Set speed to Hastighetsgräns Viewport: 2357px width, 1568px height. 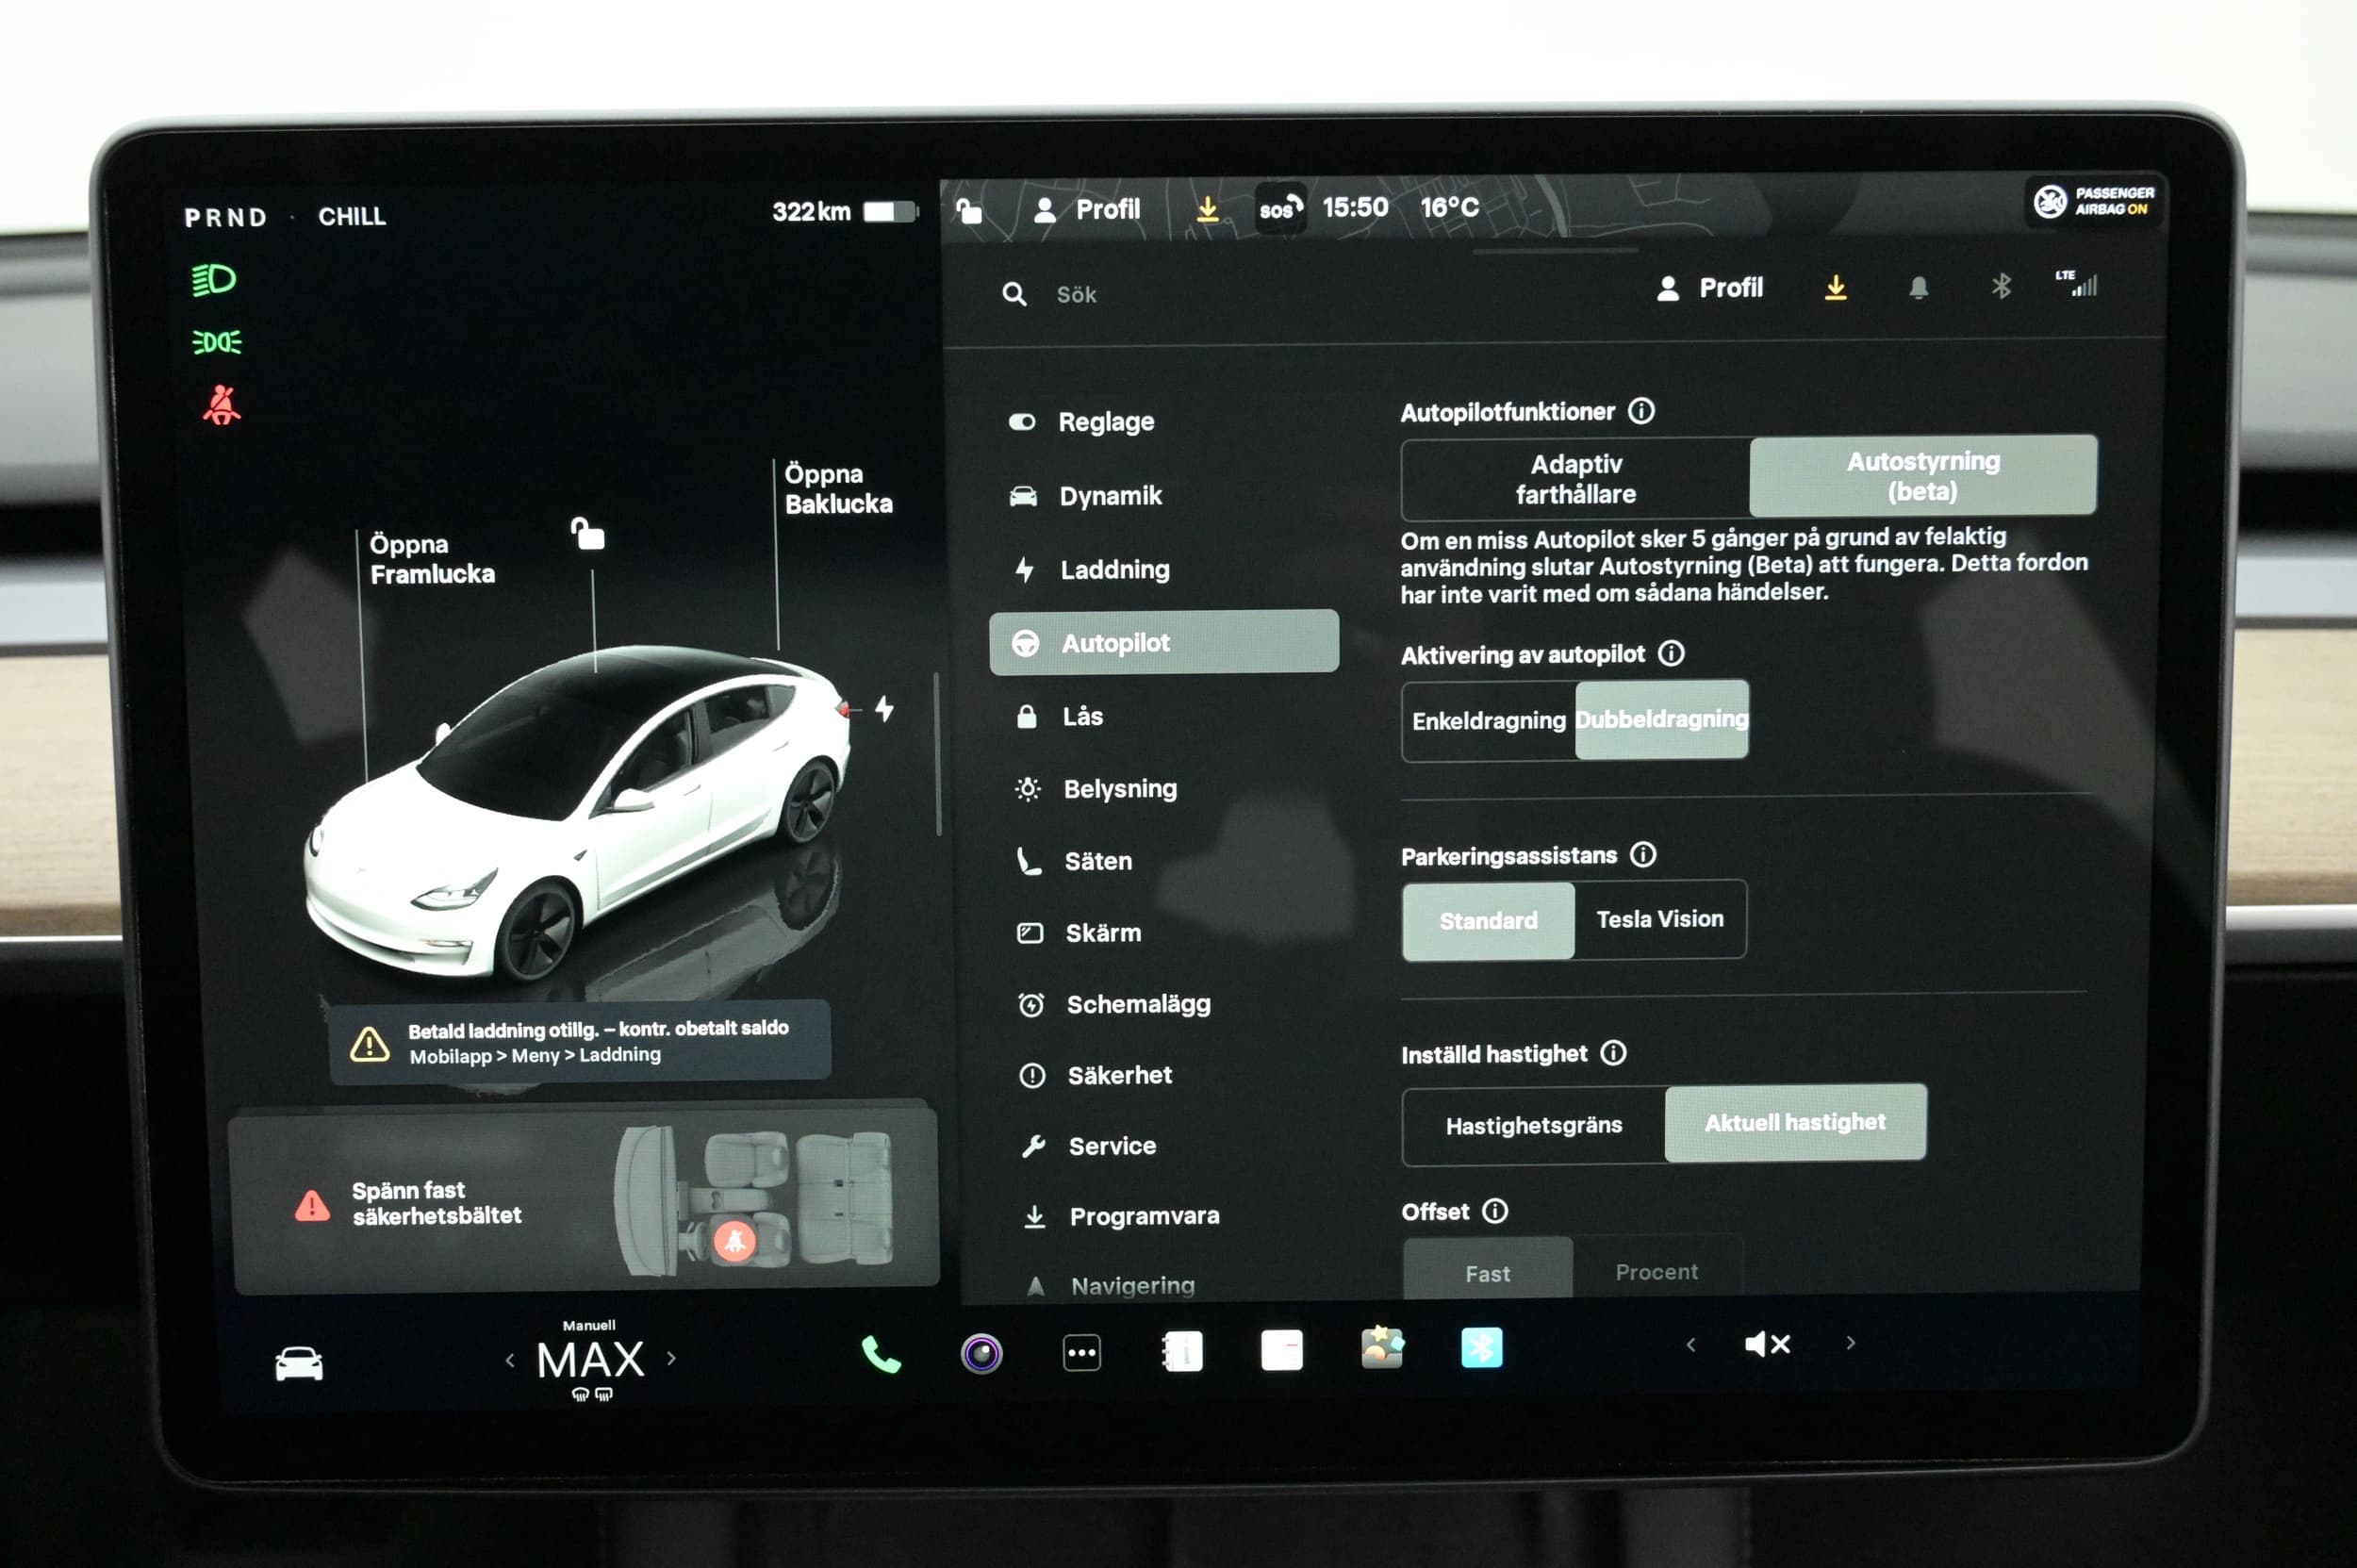[x=1533, y=1126]
